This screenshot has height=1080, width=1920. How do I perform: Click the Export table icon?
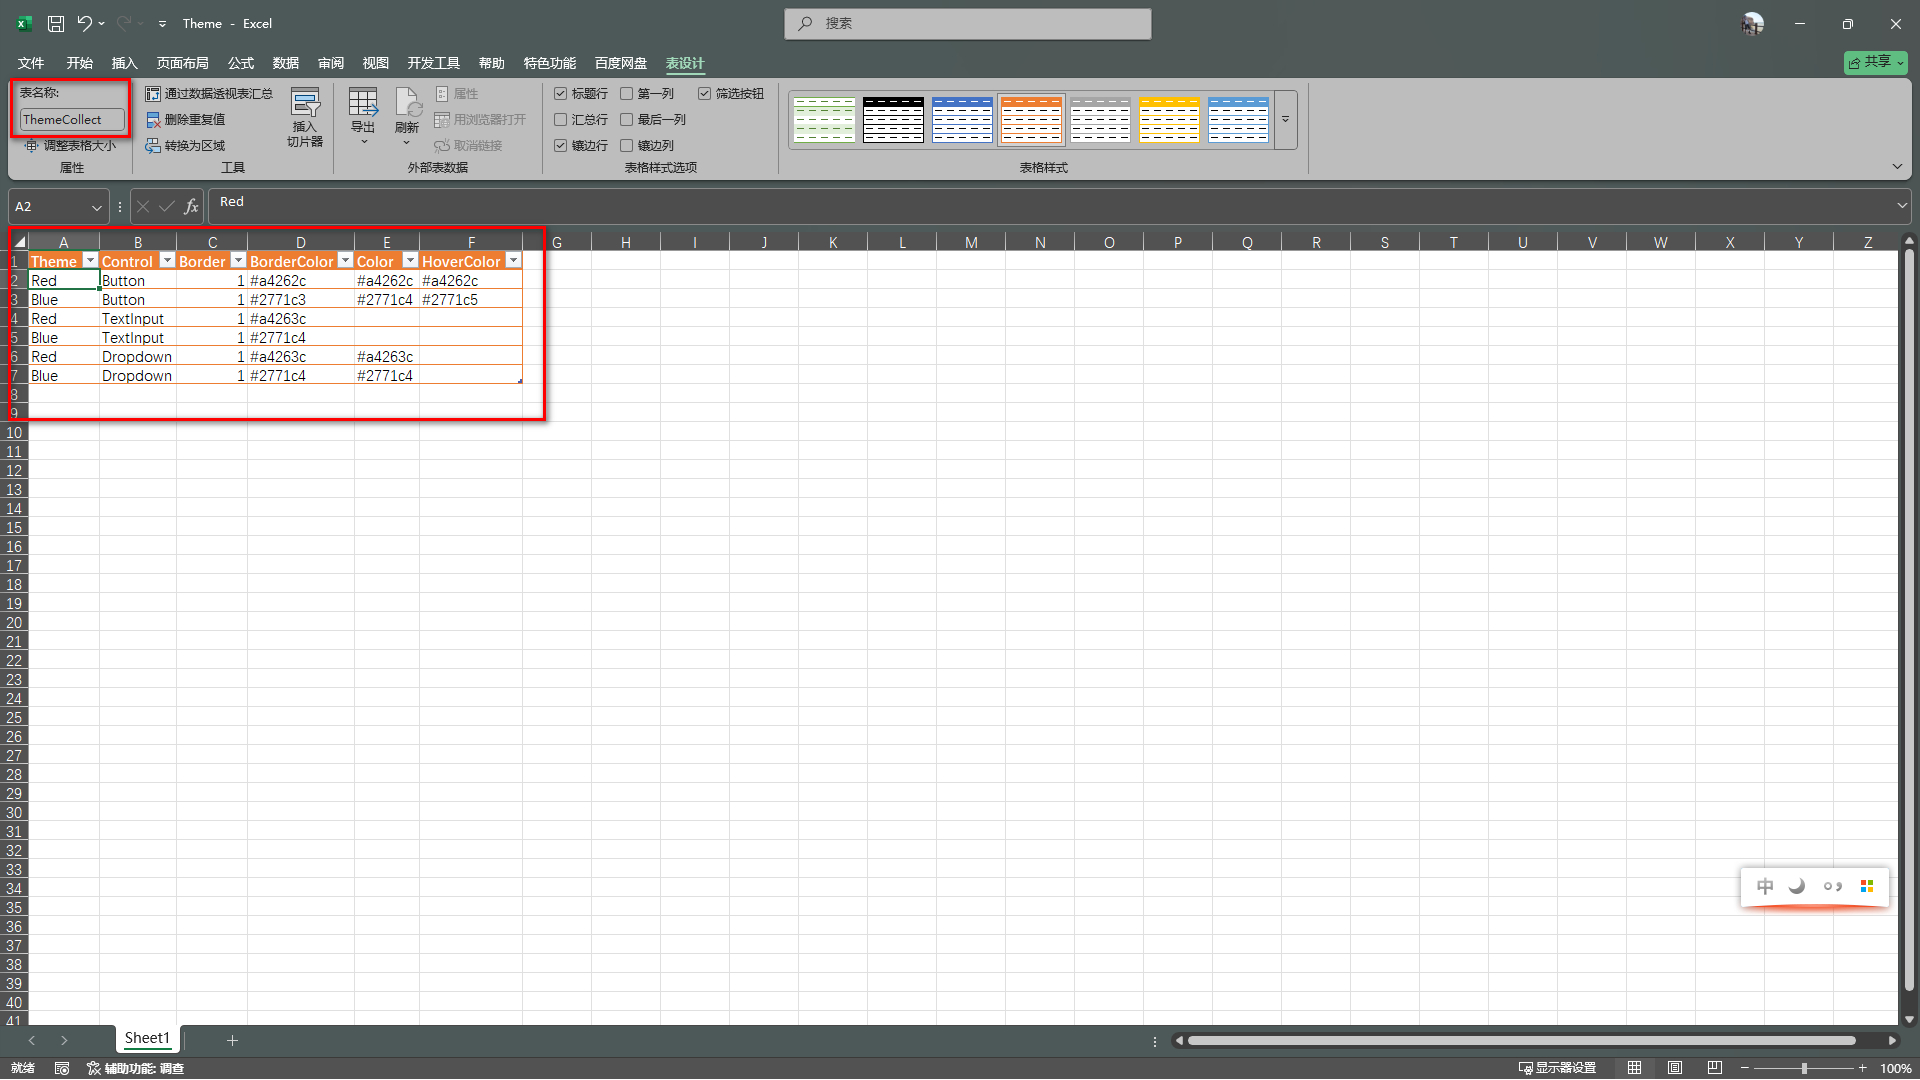[362, 103]
